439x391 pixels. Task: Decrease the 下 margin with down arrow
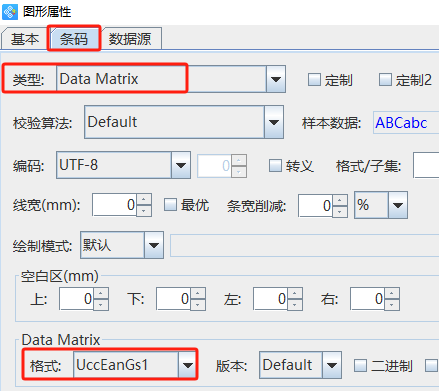click(198, 305)
